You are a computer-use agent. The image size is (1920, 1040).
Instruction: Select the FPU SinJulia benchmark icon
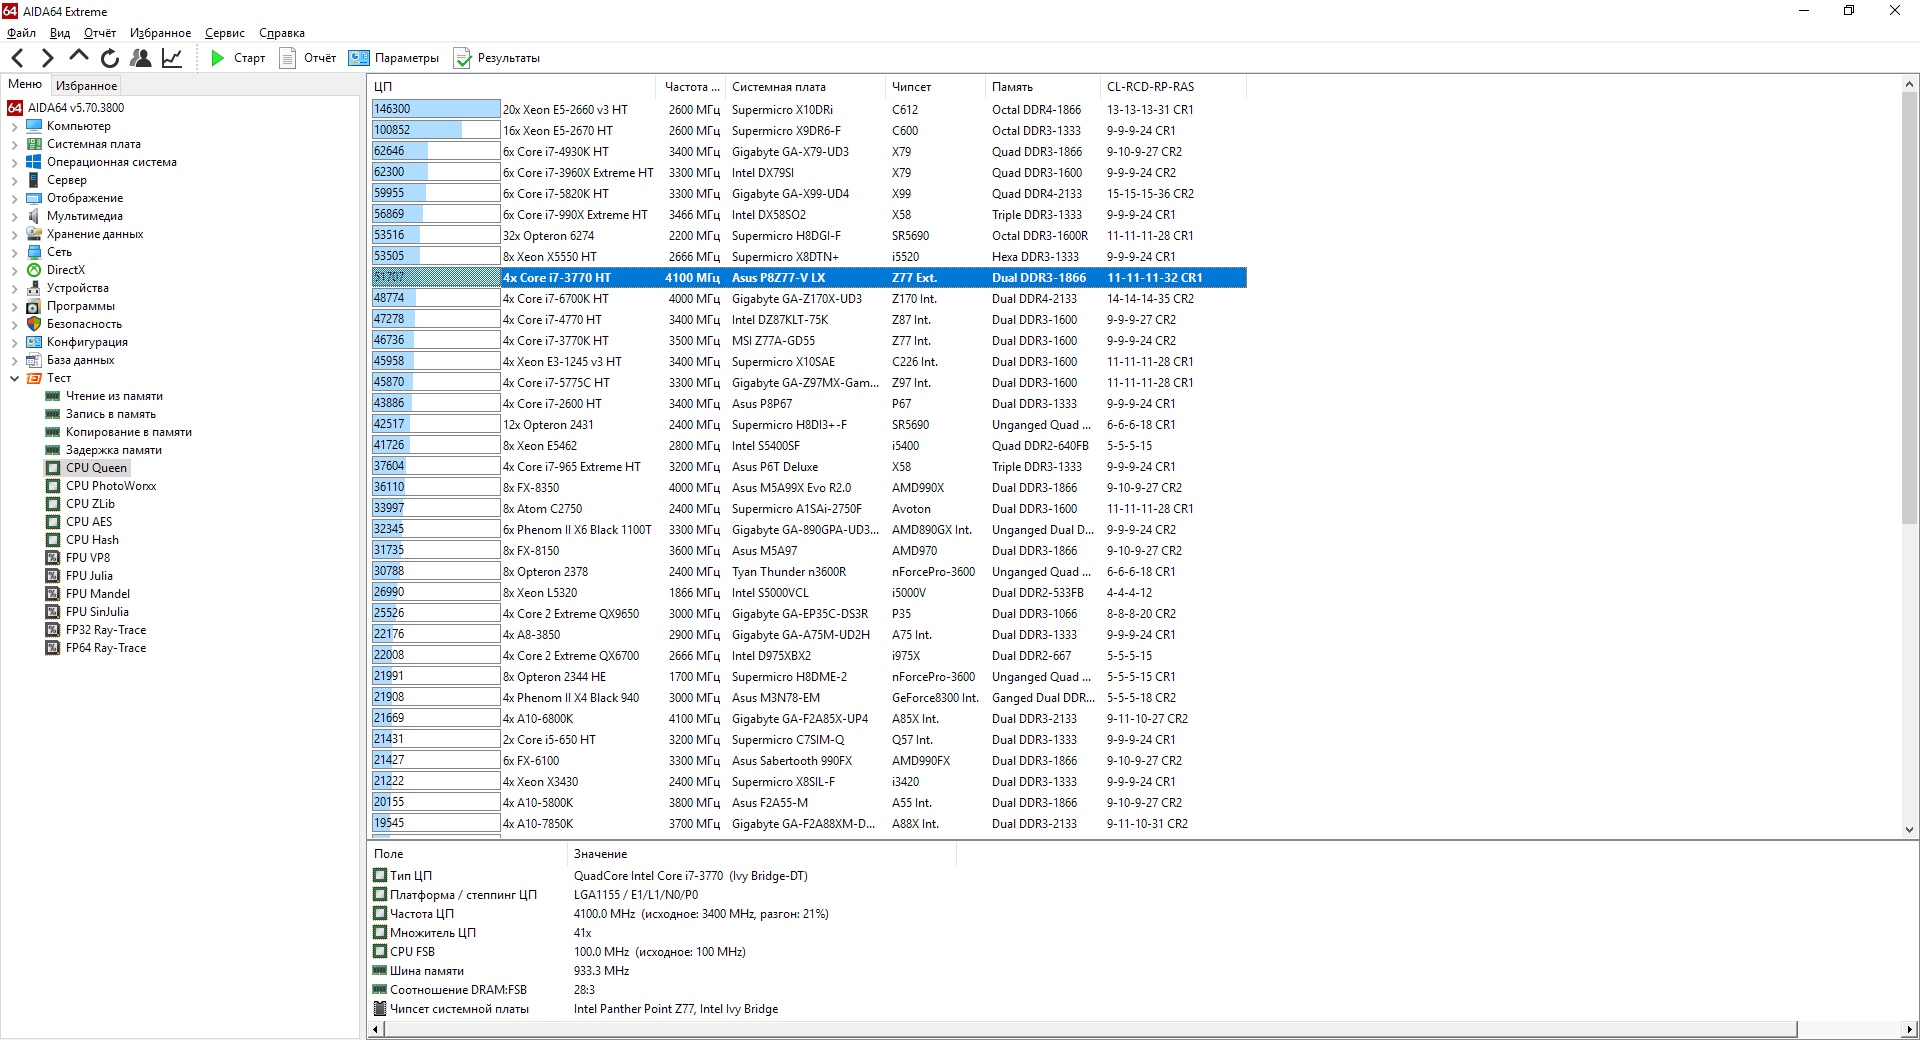(x=53, y=612)
